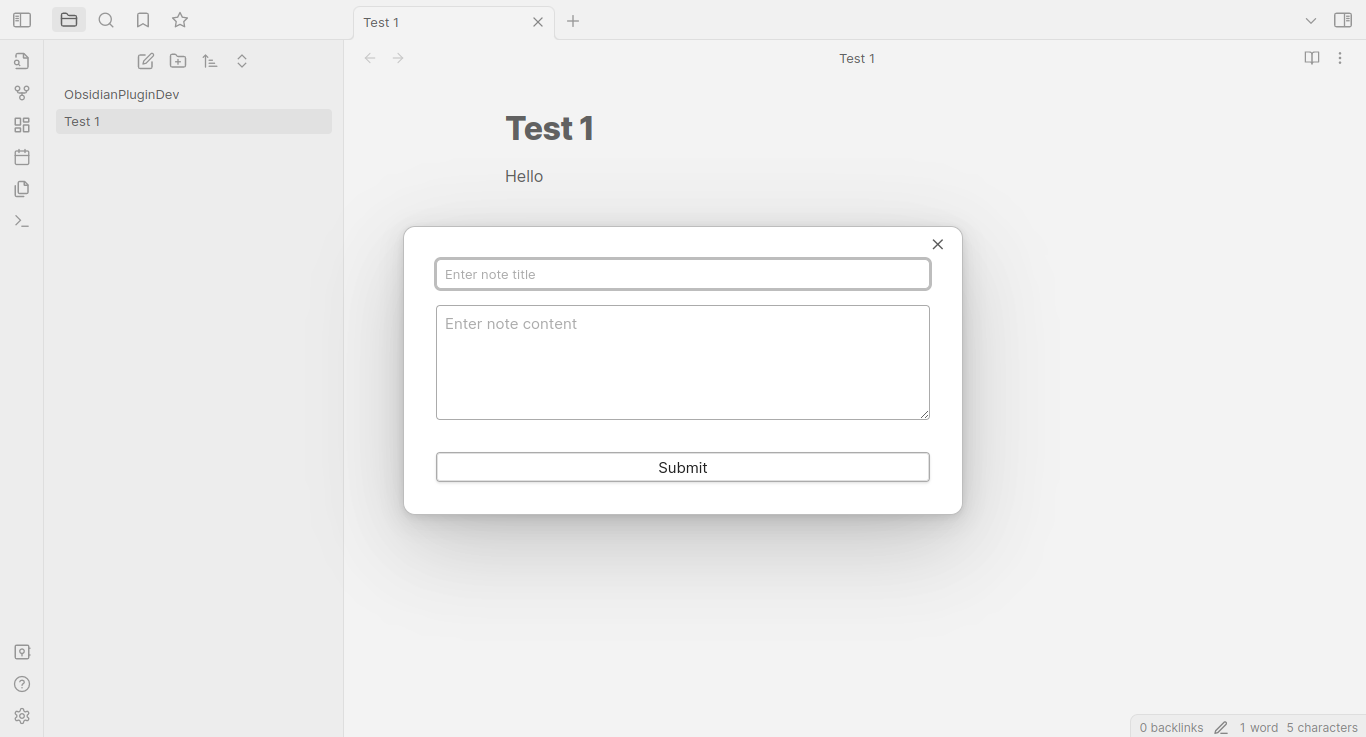
Task: Open the graph view
Action: tap(22, 93)
